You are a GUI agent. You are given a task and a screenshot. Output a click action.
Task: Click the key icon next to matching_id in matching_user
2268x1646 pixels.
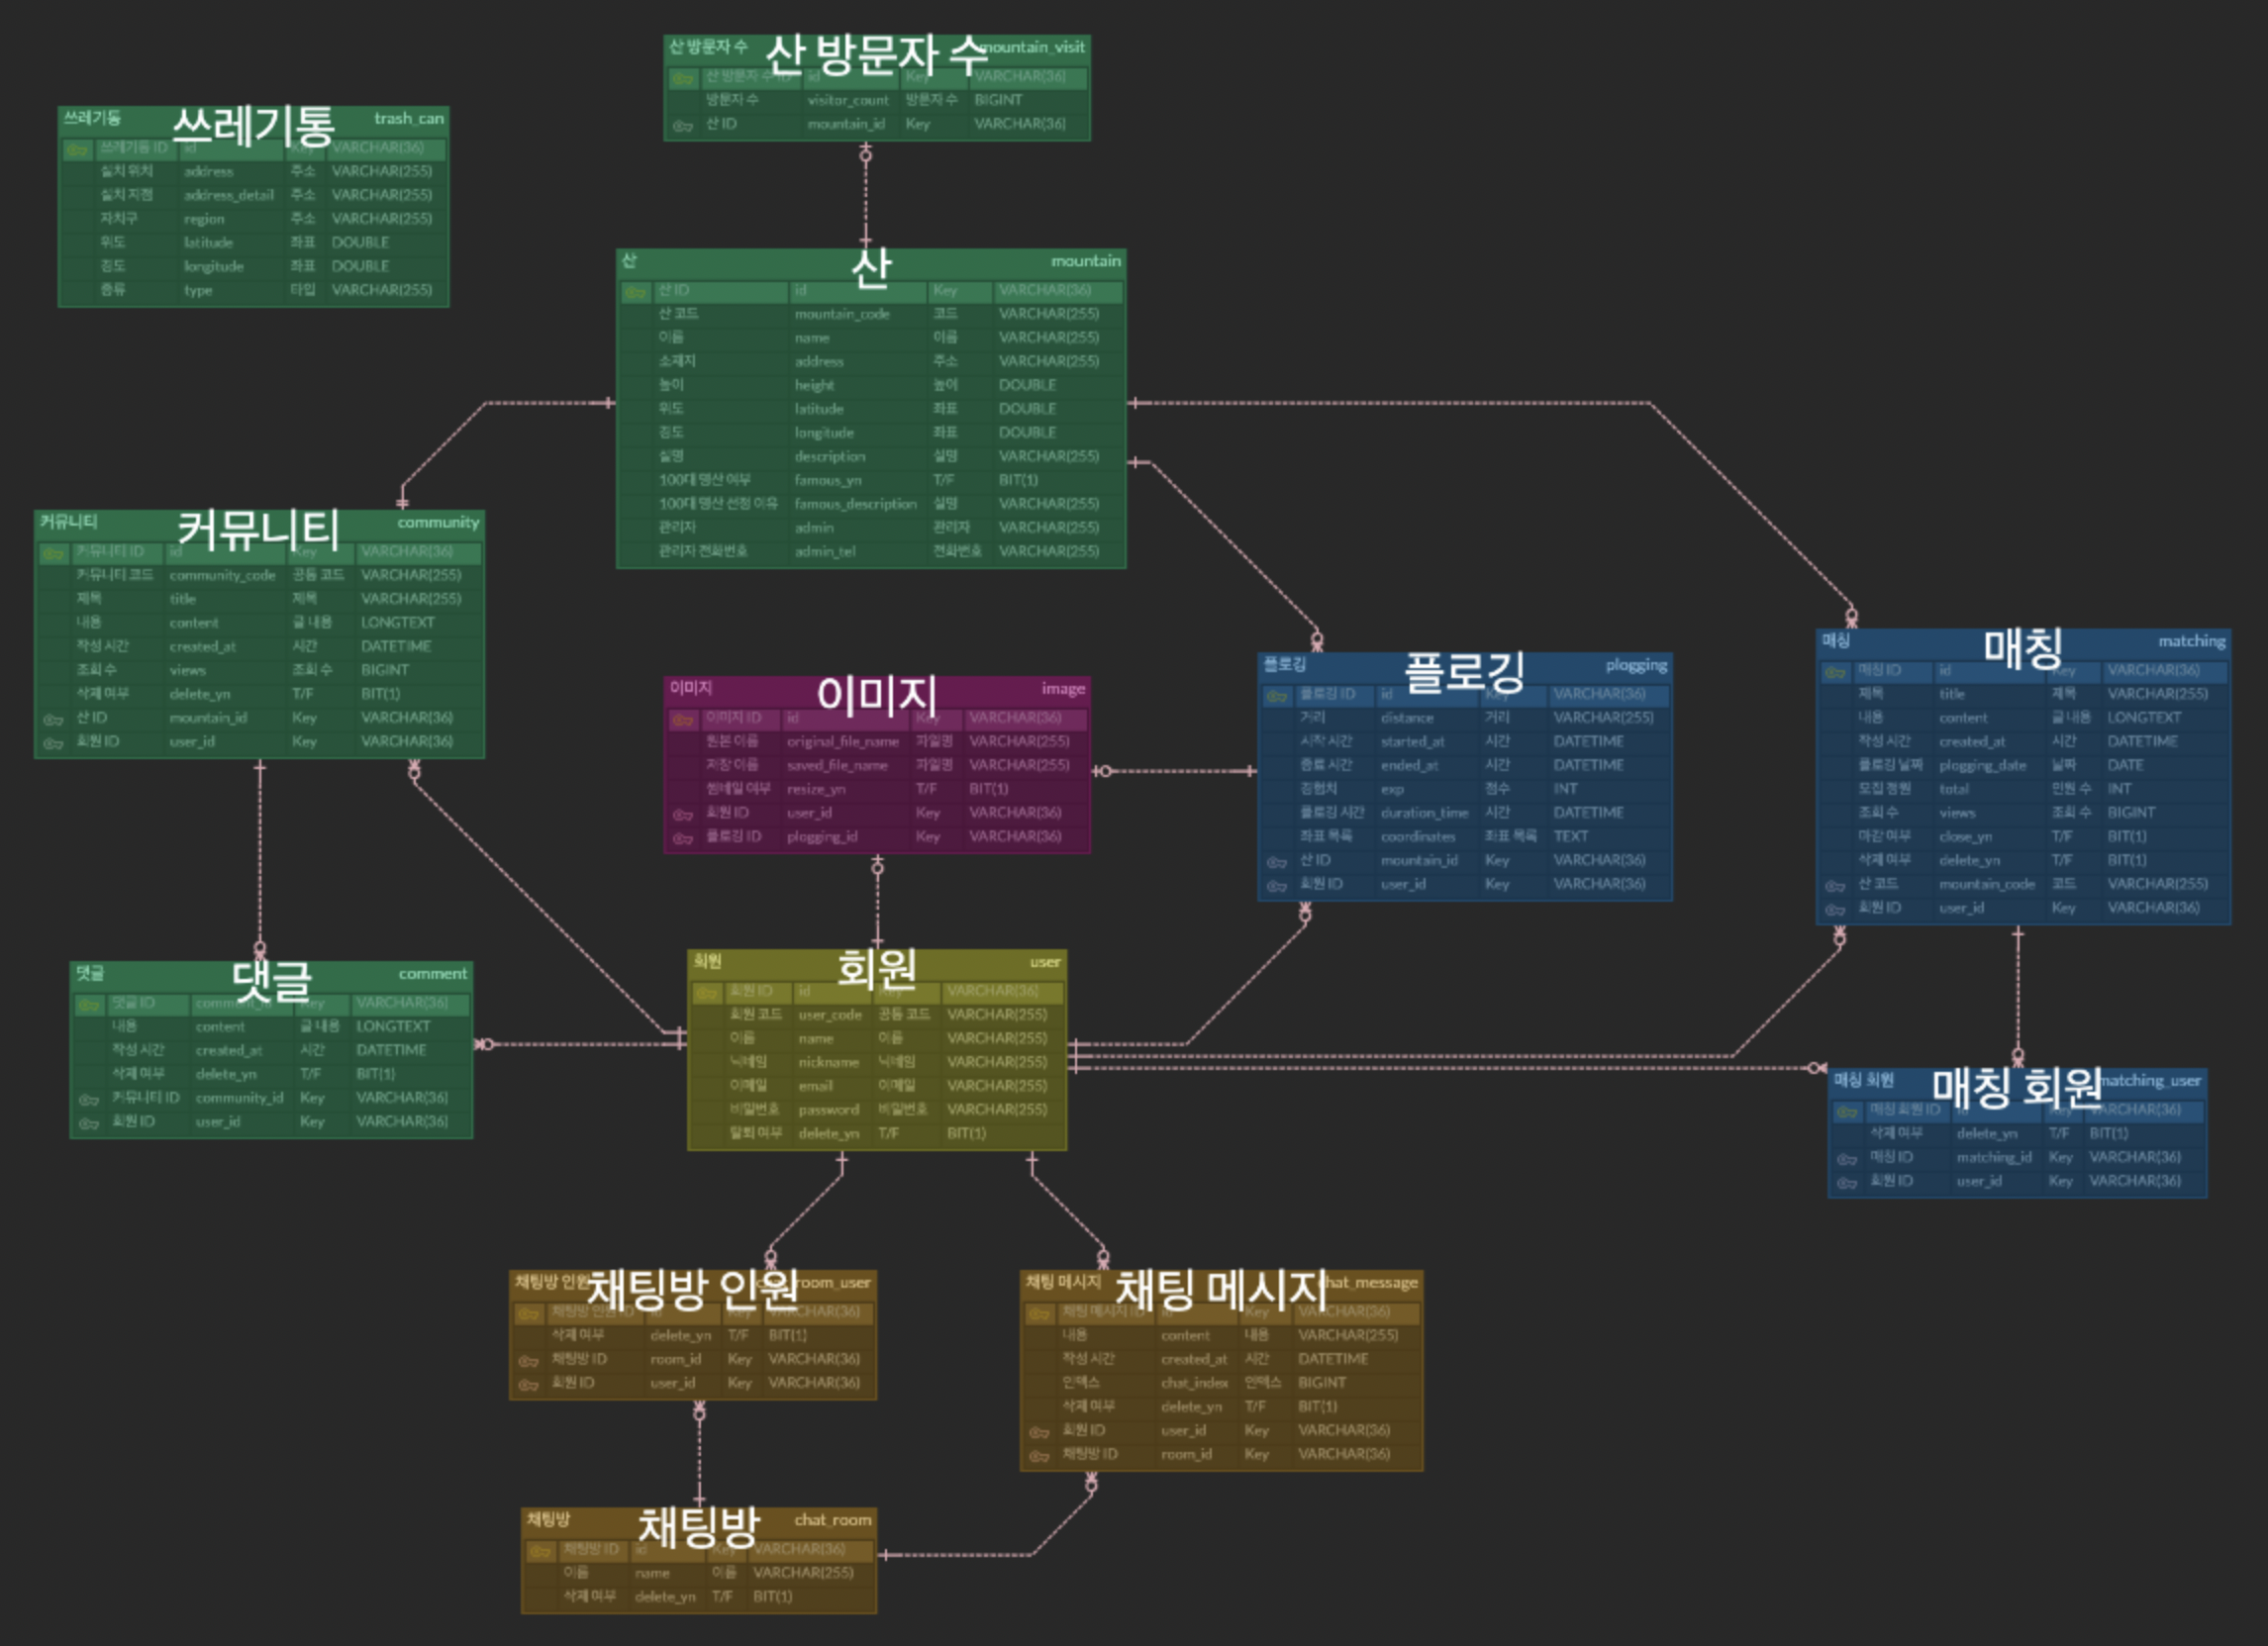(1846, 1158)
